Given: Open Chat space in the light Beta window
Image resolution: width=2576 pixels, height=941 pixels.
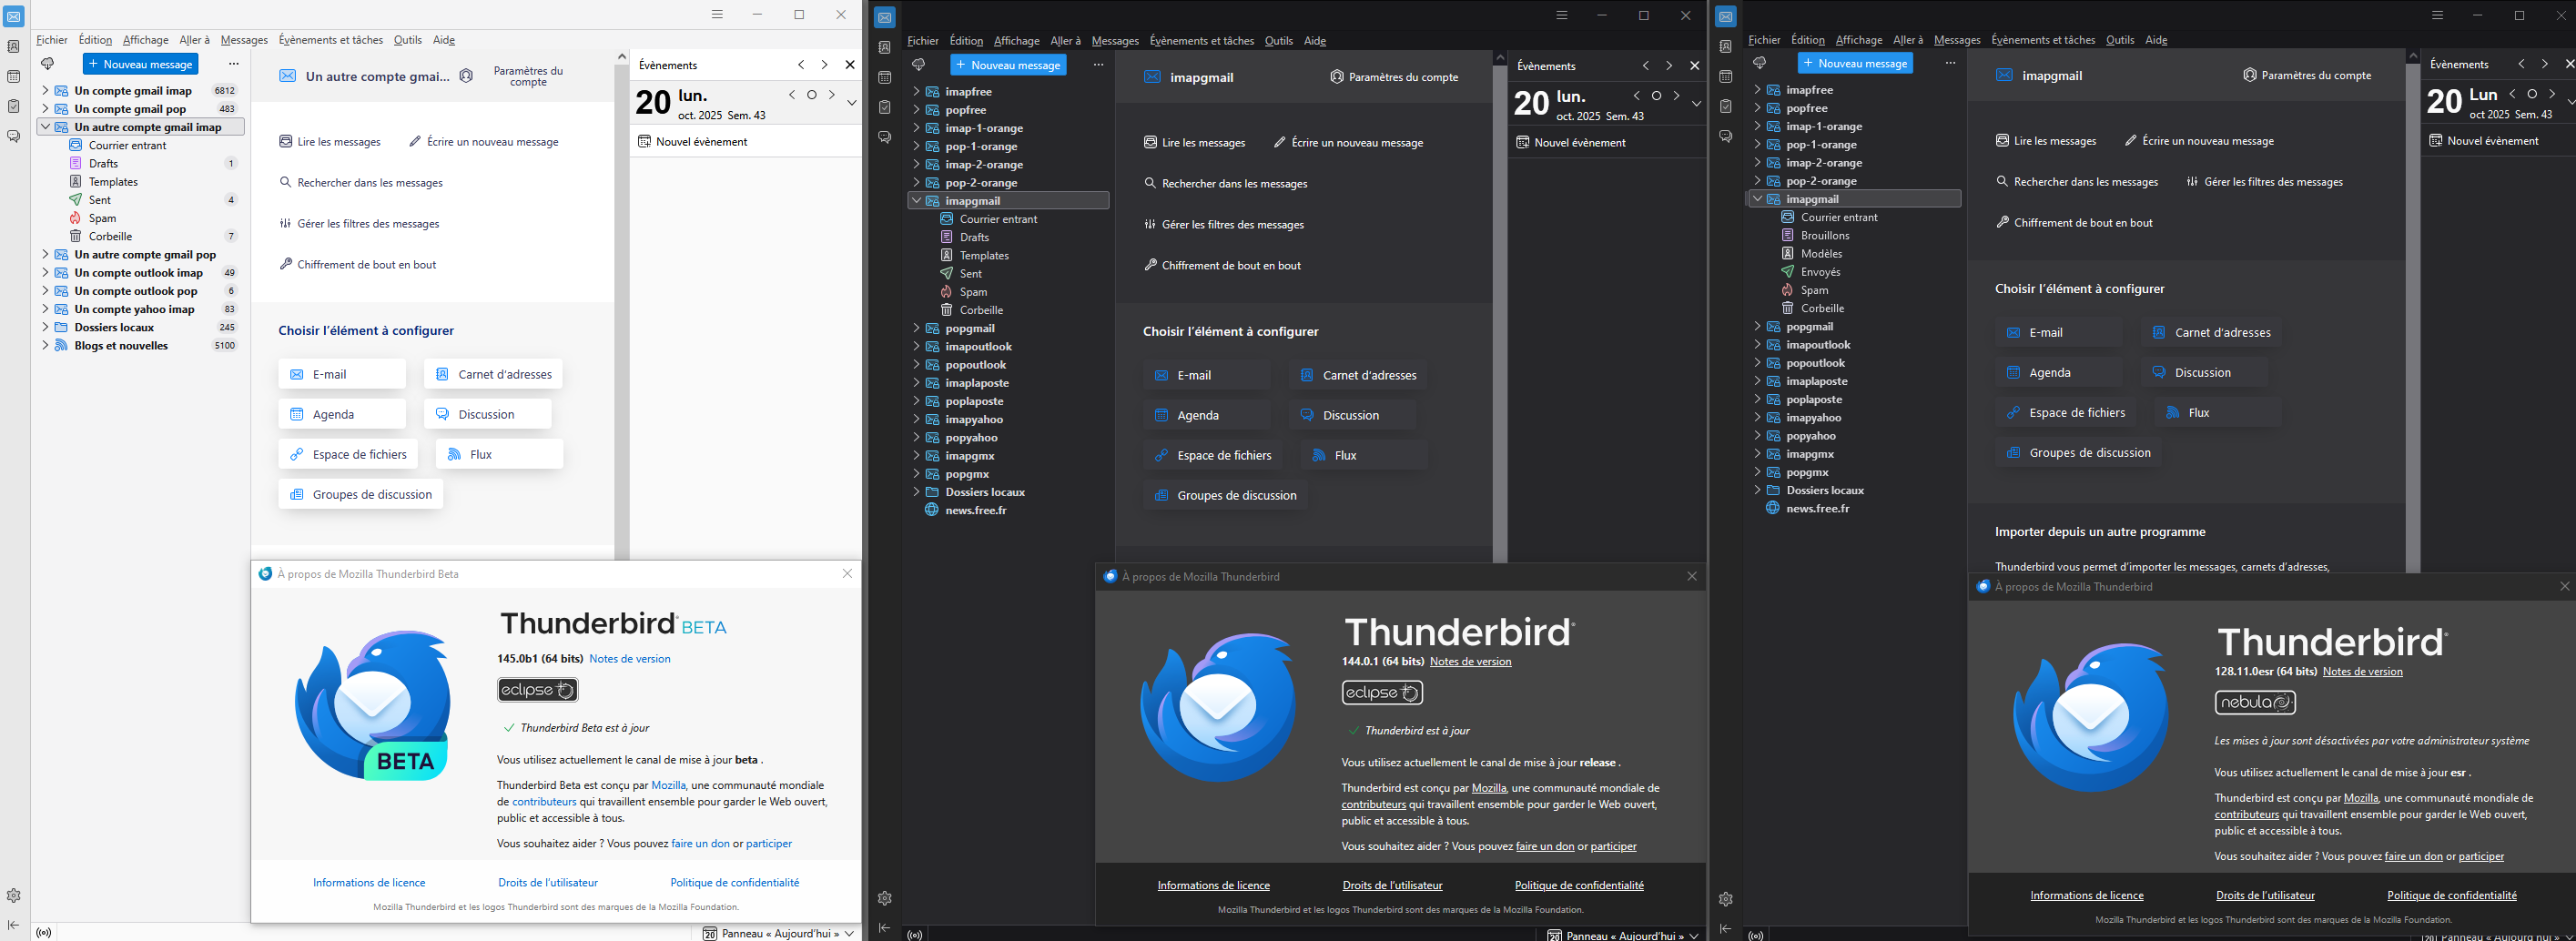Looking at the screenshot, I should pyautogui.click(x=14, y=136).
